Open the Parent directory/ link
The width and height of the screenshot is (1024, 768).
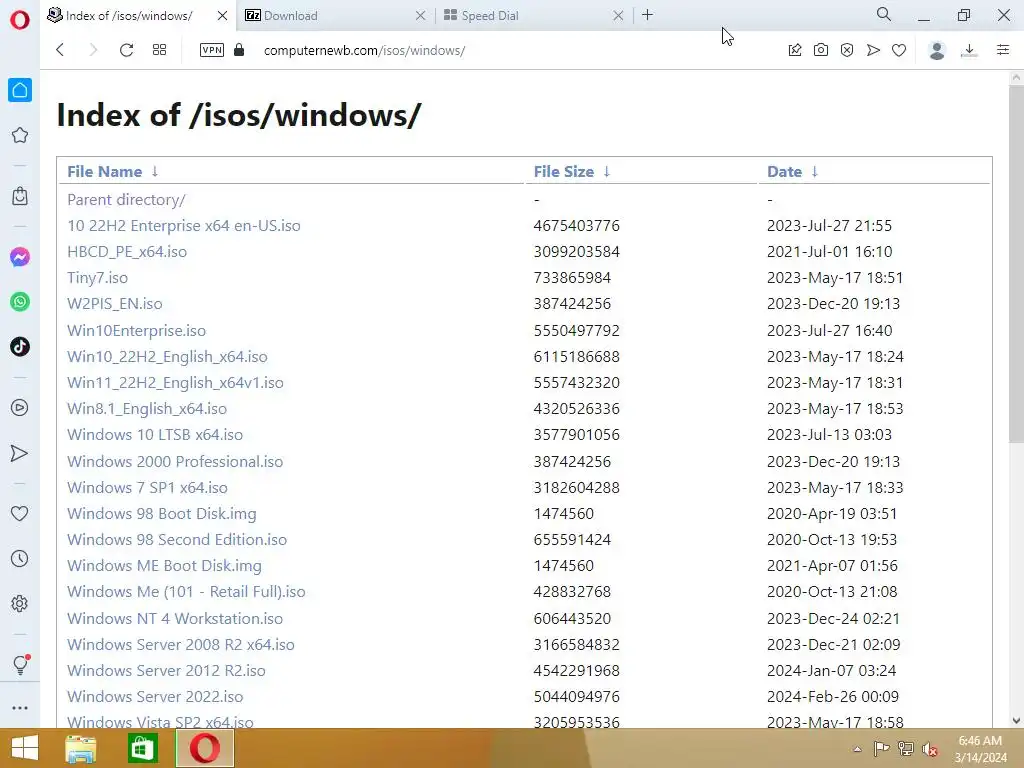pyautogui.click(x=126, y=200)
